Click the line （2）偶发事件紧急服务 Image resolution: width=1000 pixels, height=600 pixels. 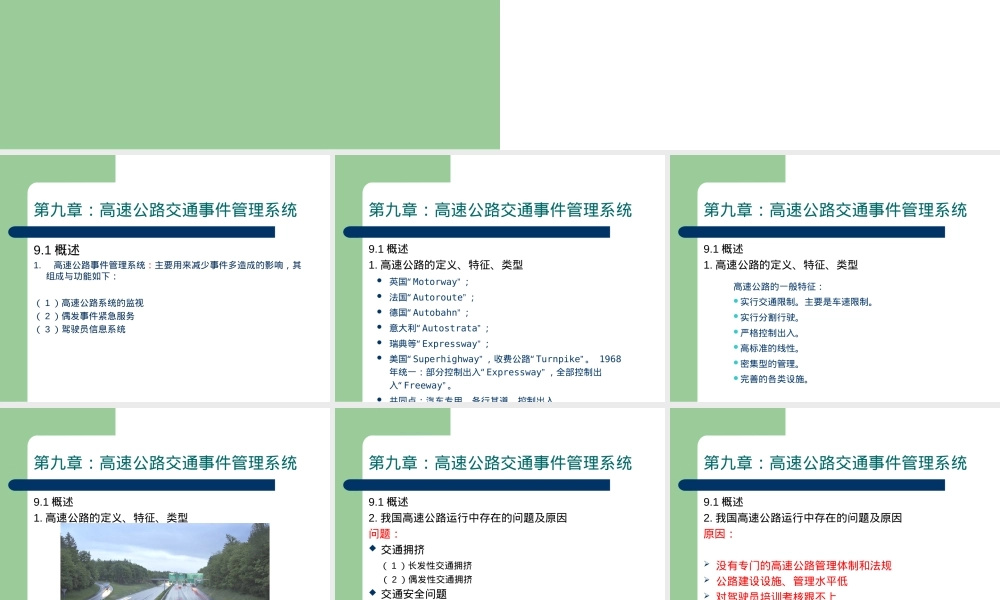click(x=85, y=316)
